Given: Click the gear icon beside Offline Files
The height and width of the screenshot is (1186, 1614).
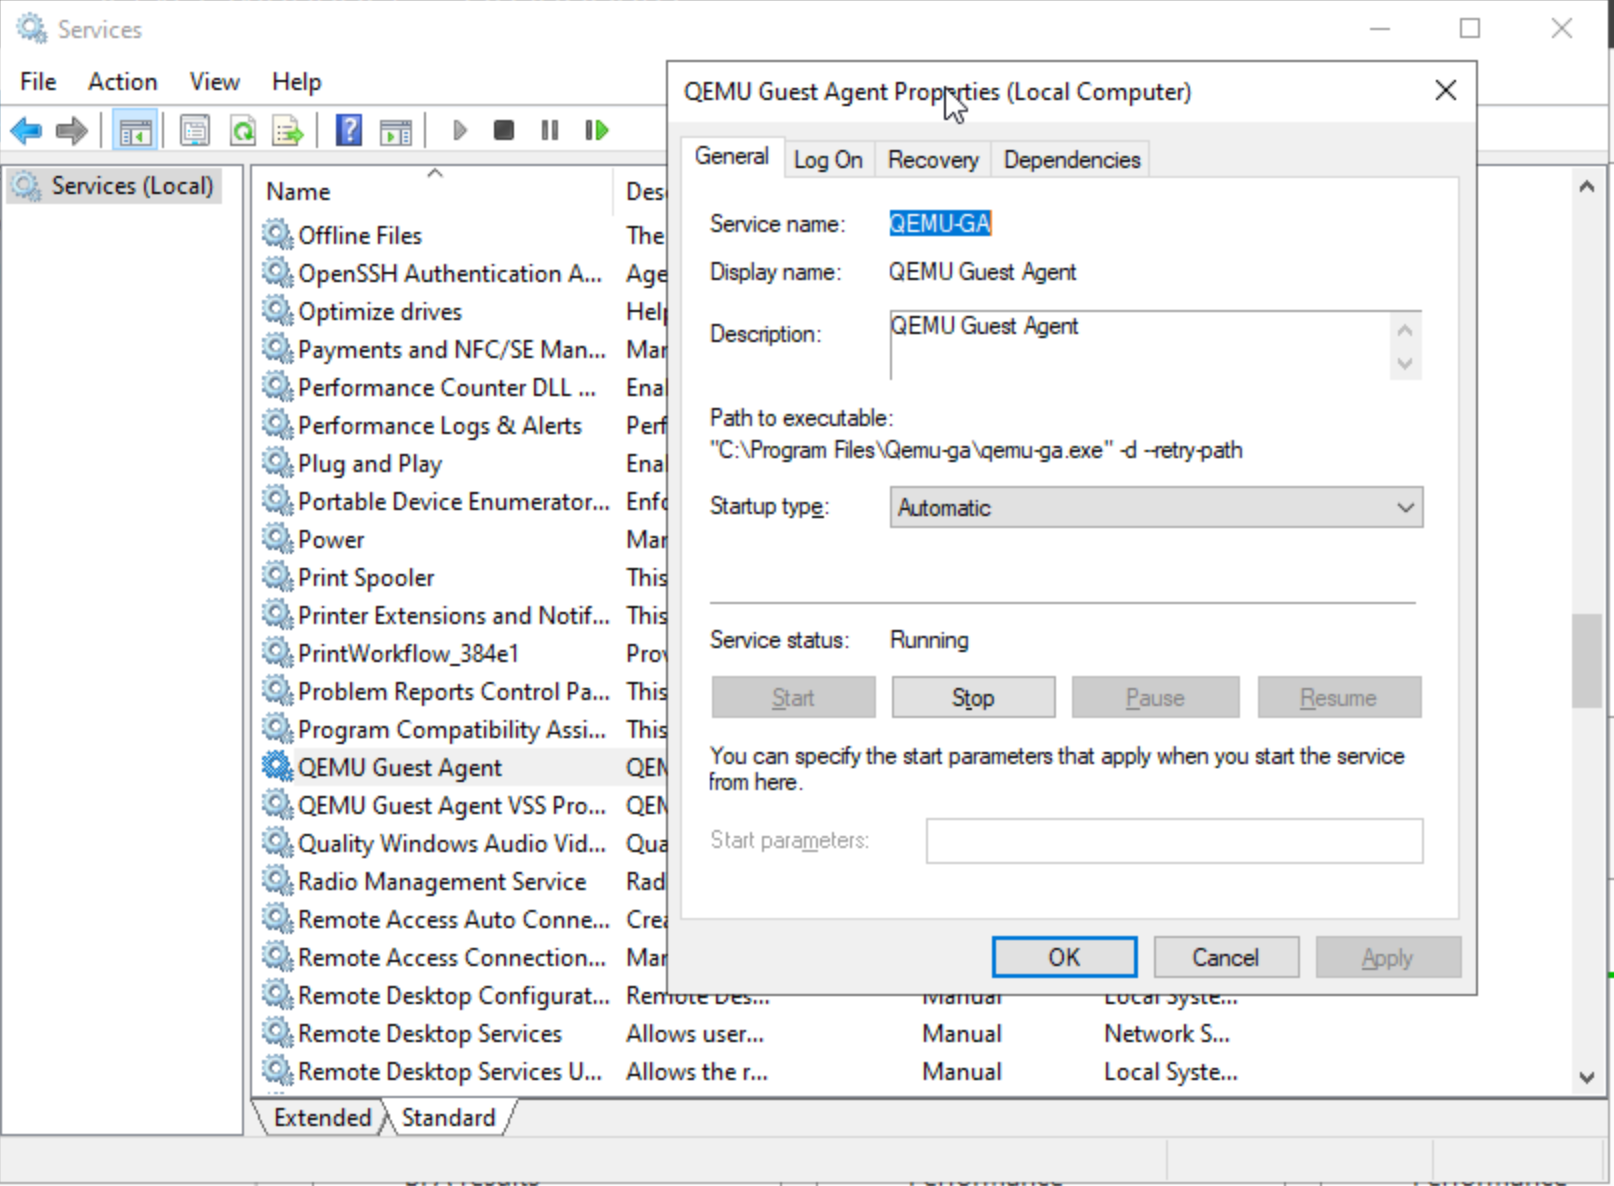Looking at the screenshot, I should tap(277, 235).
